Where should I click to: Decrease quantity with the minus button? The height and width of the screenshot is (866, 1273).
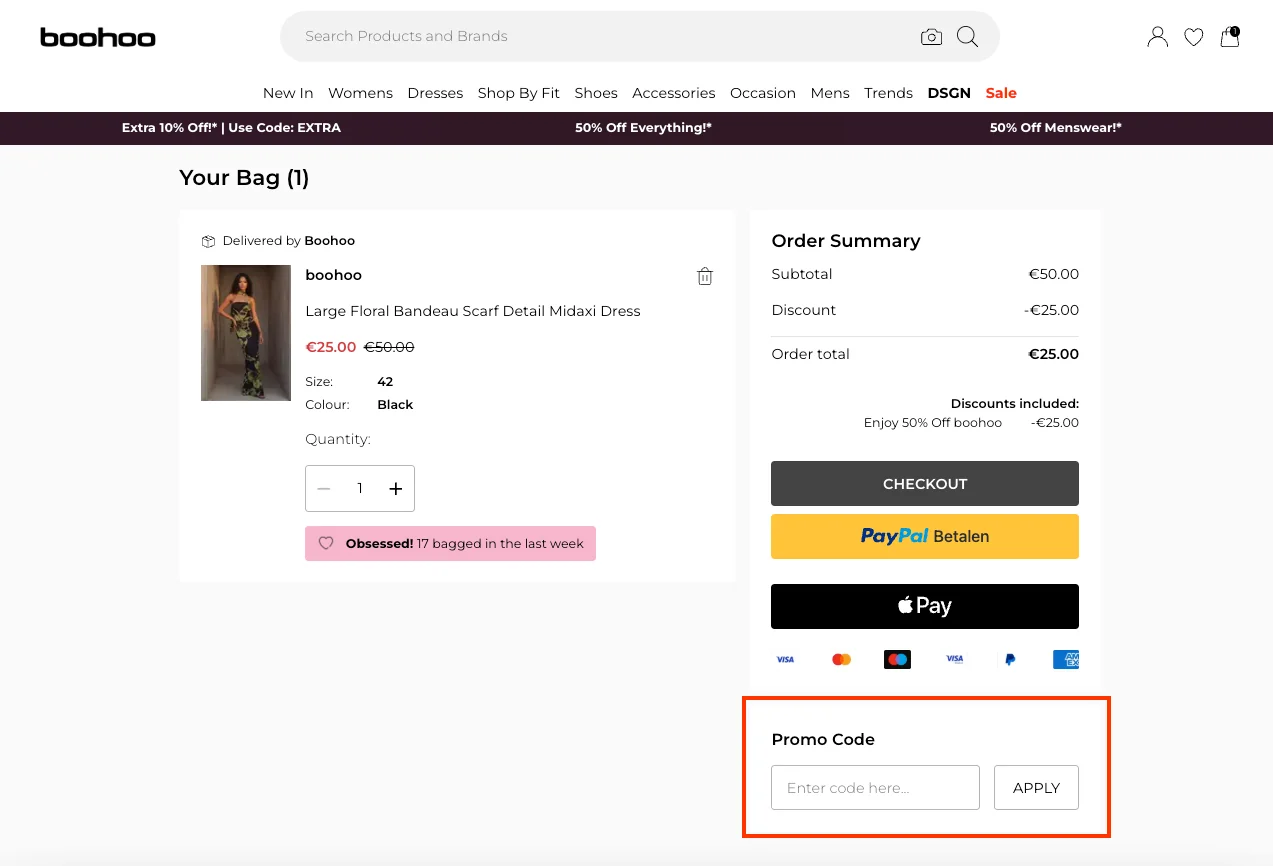point(324,488)
